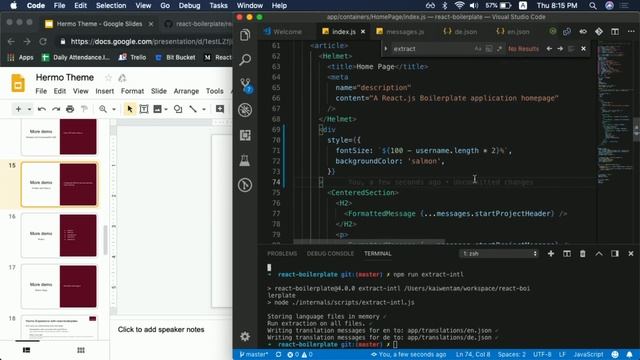Click undo in Google Slides toolbar
The image size is (640, 360).
(42, 109)
